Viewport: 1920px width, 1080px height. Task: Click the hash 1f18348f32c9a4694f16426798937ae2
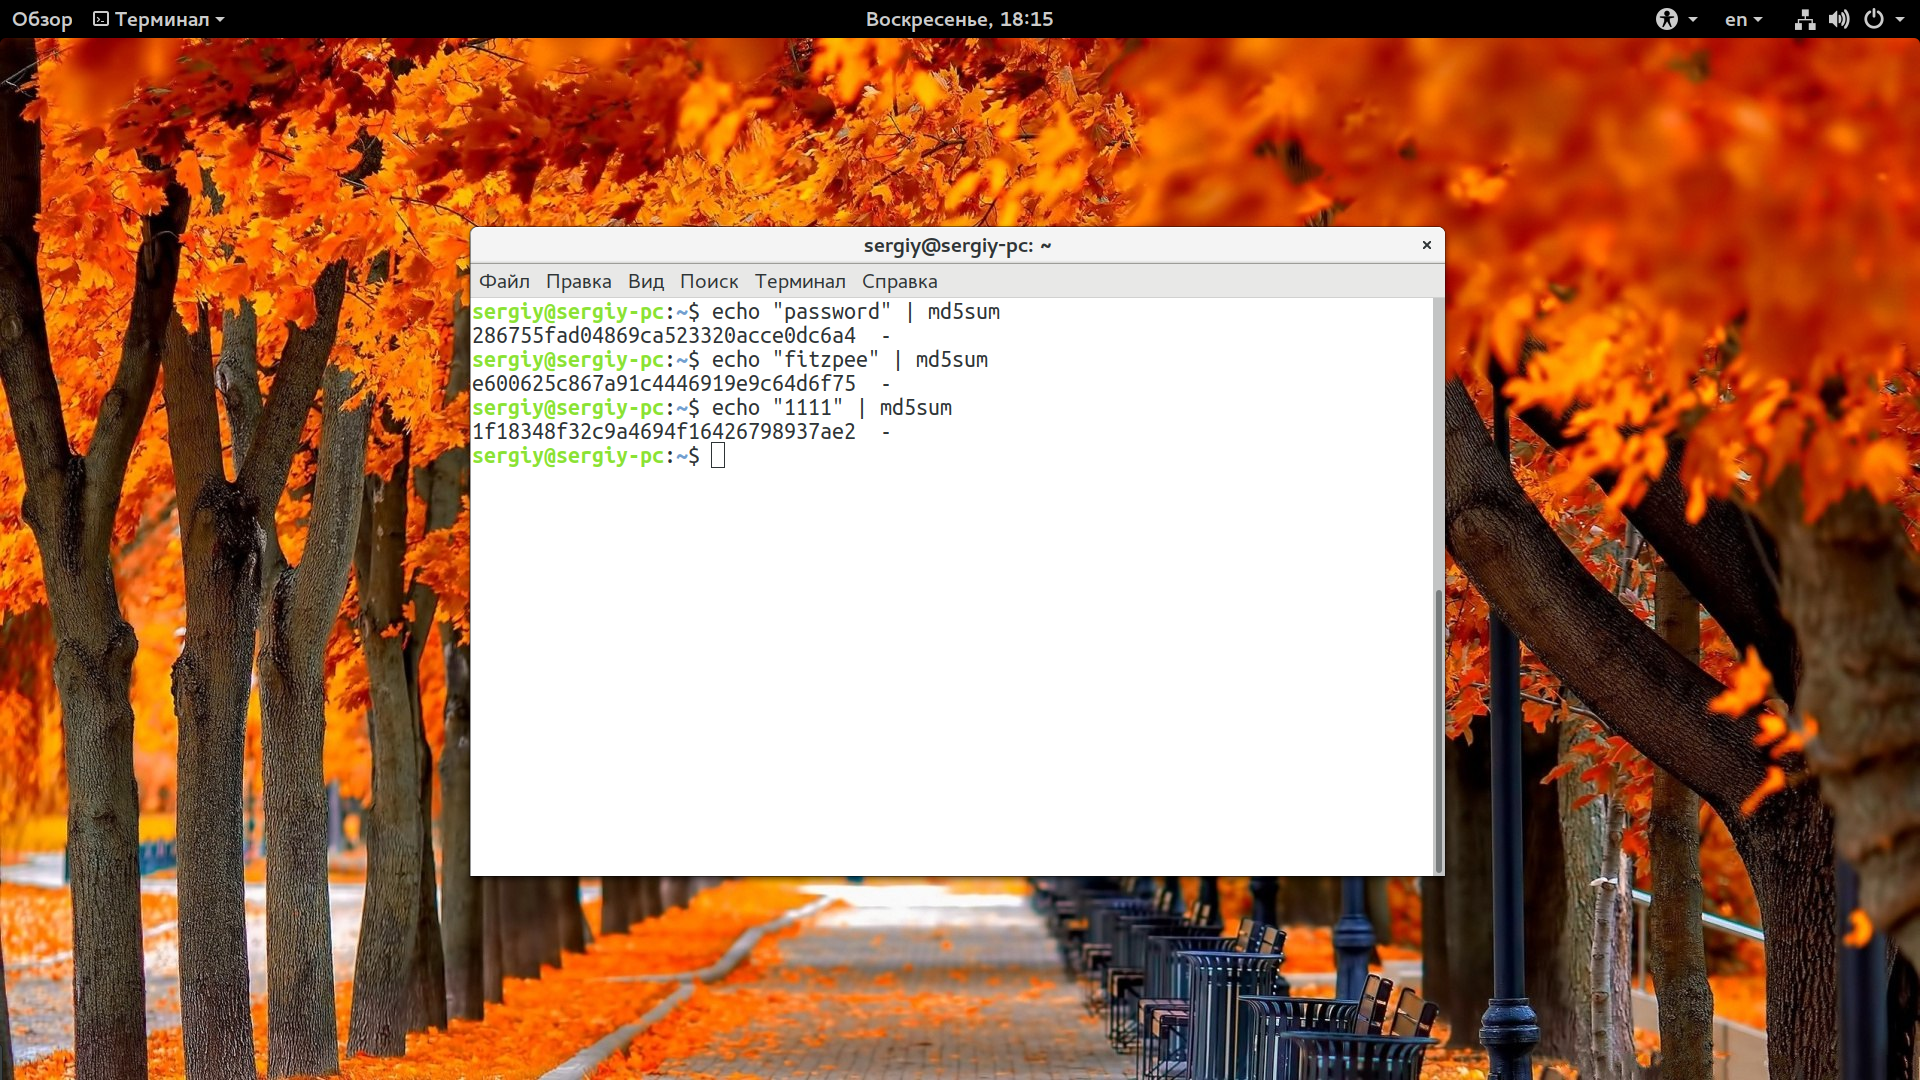coord(664,432)
